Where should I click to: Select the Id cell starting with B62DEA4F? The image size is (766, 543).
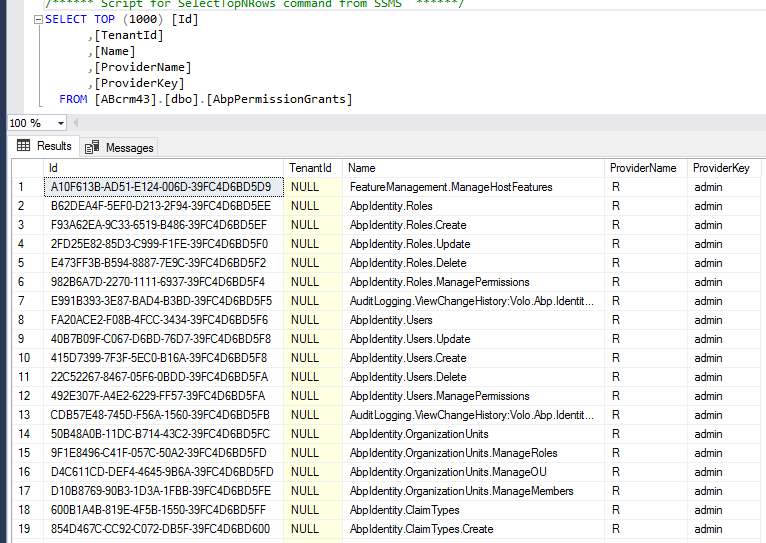pos(160,206)
